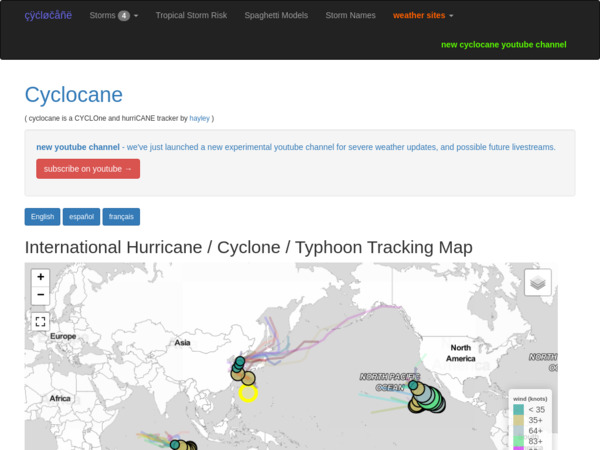Zoom in on the tracking map
This screenshot has height=450, width=600.
(41, 277)
